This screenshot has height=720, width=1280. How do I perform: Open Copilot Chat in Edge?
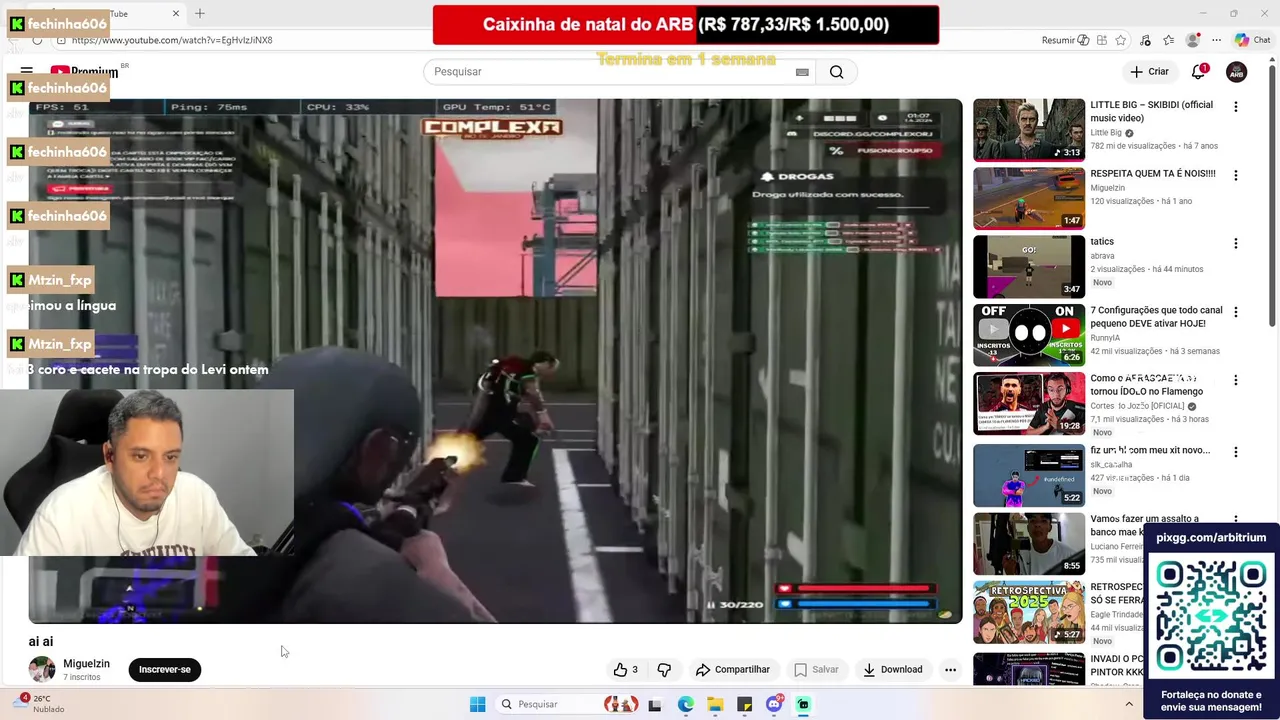[1252, 40]
